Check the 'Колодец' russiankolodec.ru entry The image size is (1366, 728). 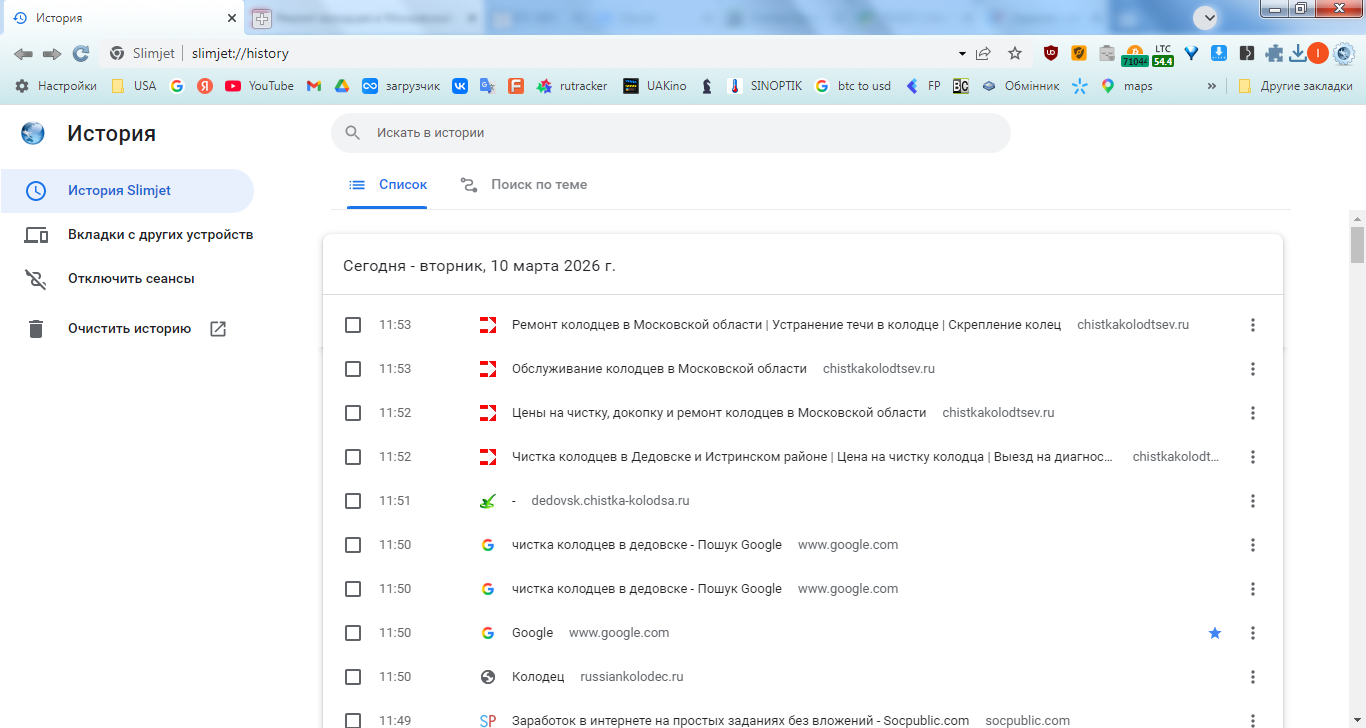tap(353, 677)
